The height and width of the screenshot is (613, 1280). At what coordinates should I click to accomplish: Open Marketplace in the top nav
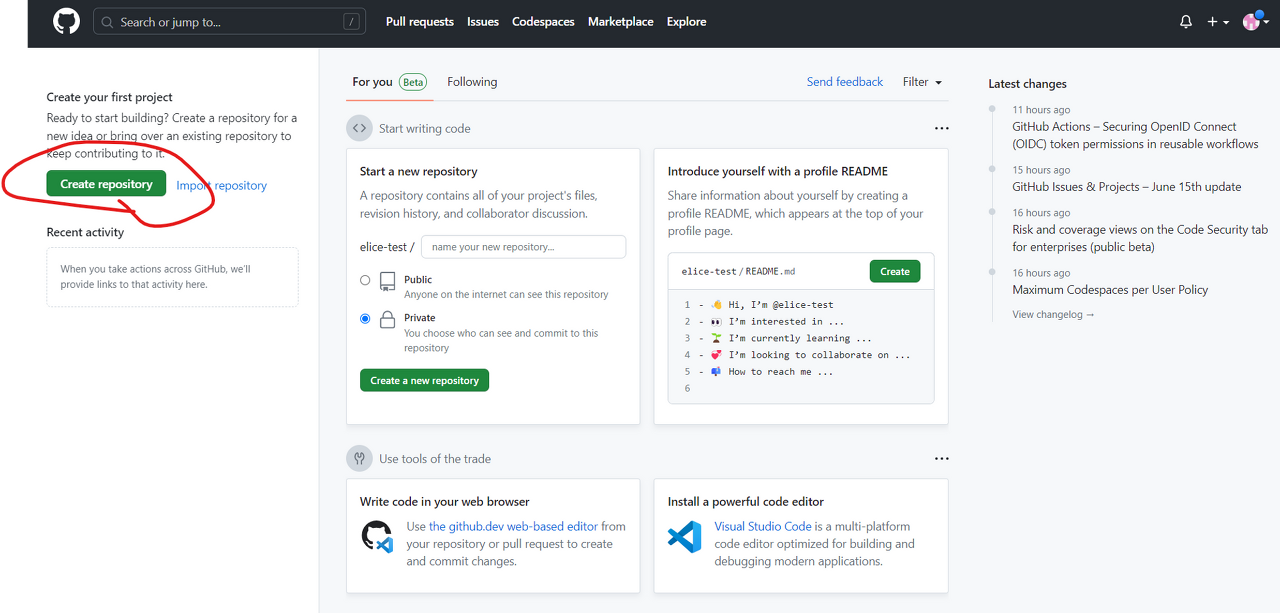click(x=621, y=21)
